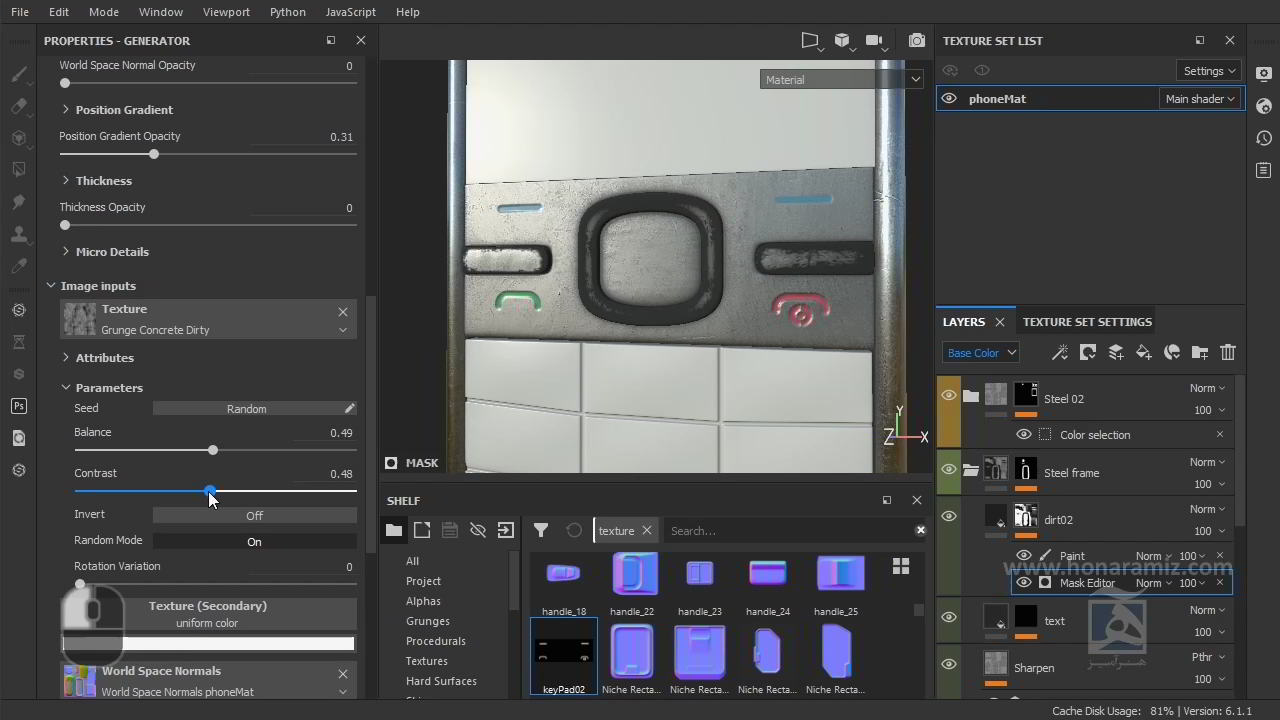
Task: Click the add fill layer bucket icon
Action: coord(1144,352)
